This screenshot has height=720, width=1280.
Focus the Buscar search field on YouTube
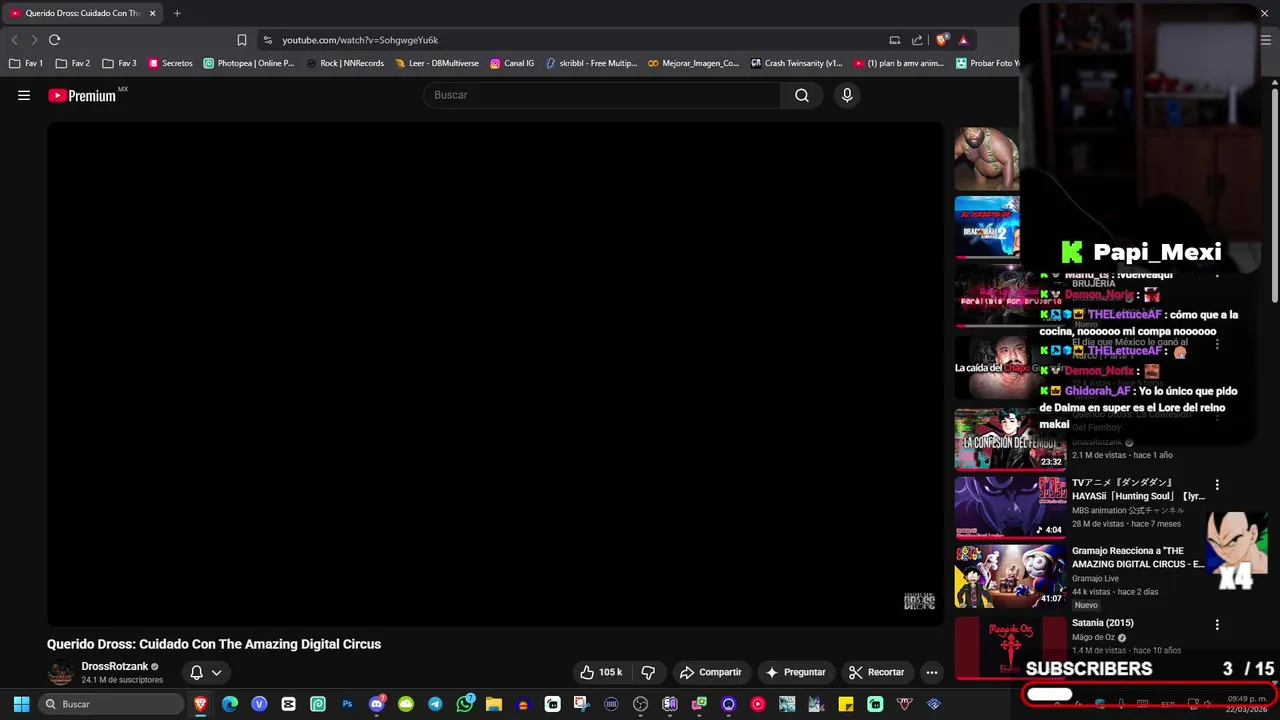pos(603,95)
